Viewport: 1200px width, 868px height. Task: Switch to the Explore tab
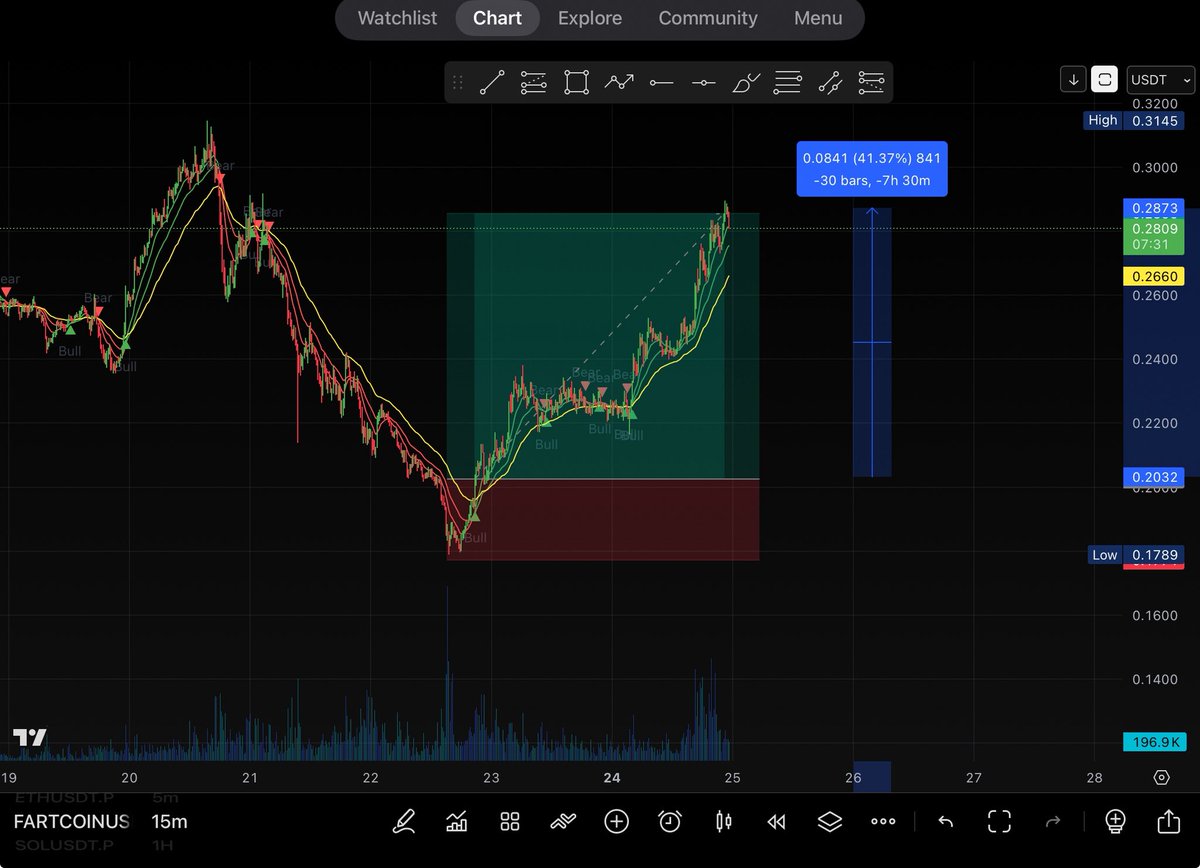pos(590,18)
